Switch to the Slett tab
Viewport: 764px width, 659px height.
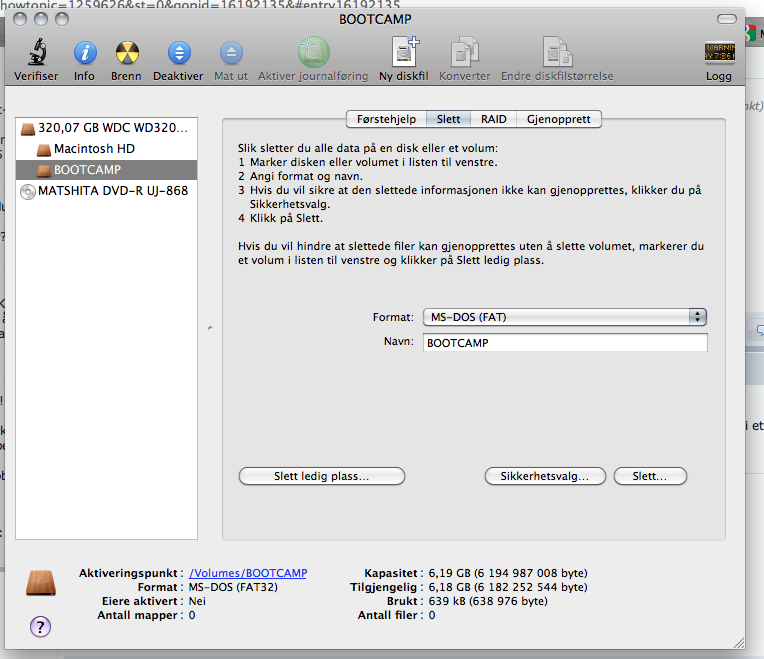tap(448, 119)
